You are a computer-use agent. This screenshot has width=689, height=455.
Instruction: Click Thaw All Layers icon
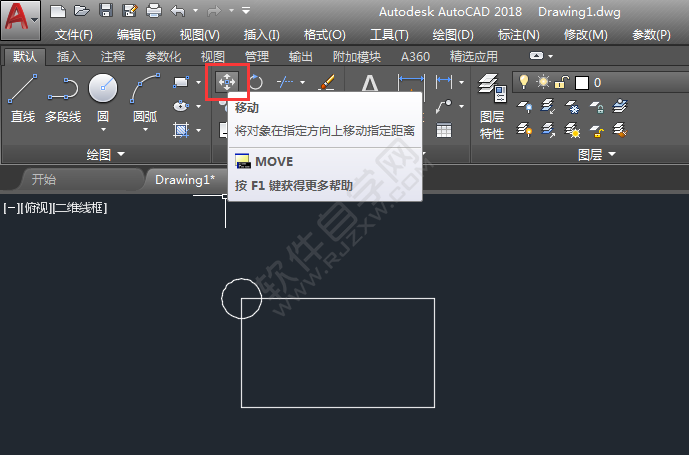[573, 130]
